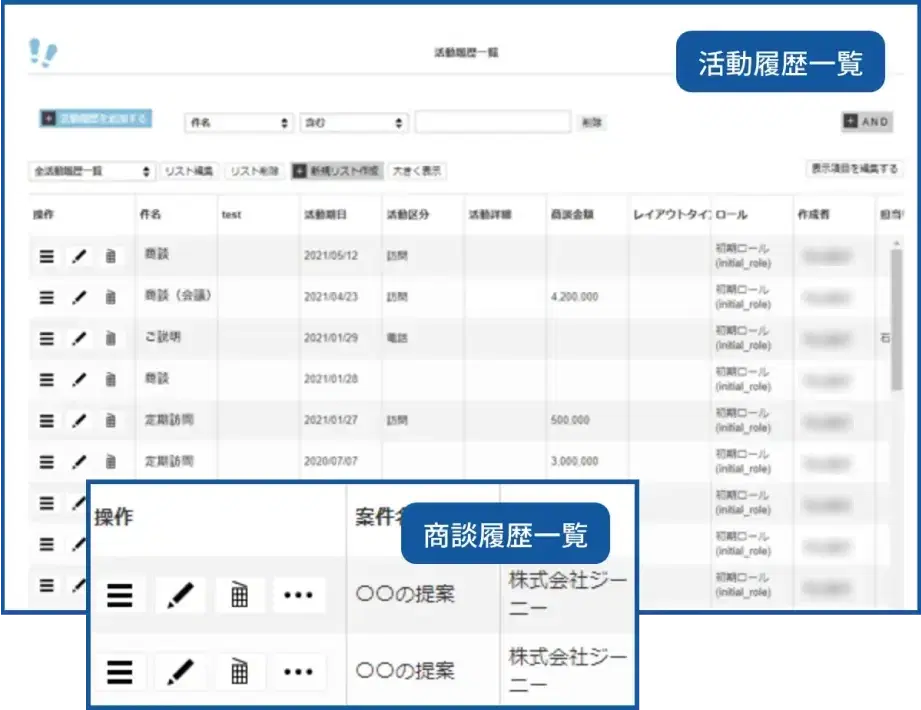Open the more options (…) icon on 〇〇の提案 row
This screenshot has width=921, height=710.
pyautogui.click(x=299, y=594)
